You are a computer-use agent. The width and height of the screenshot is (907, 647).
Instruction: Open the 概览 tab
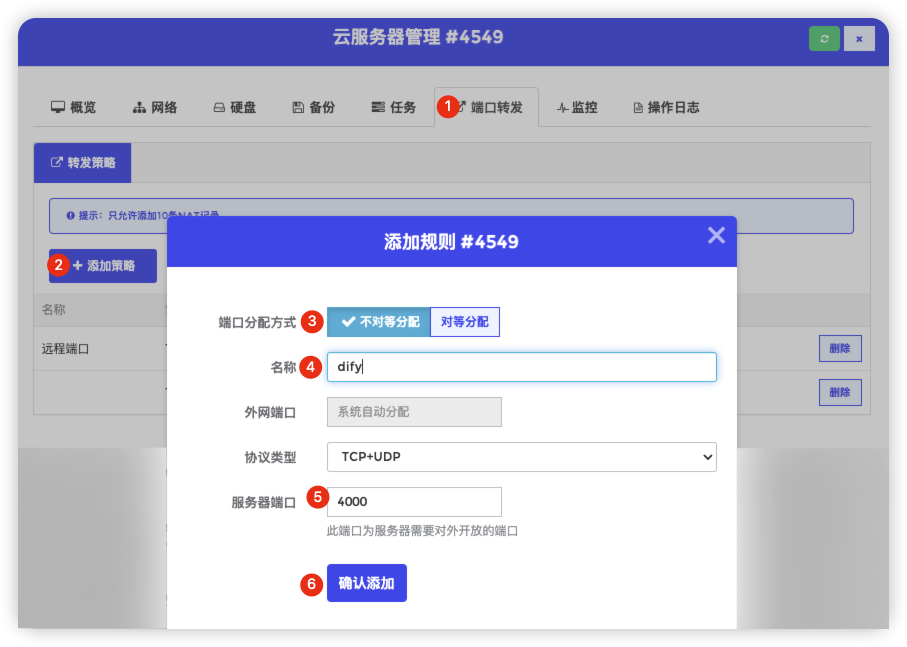coord(73,108)
